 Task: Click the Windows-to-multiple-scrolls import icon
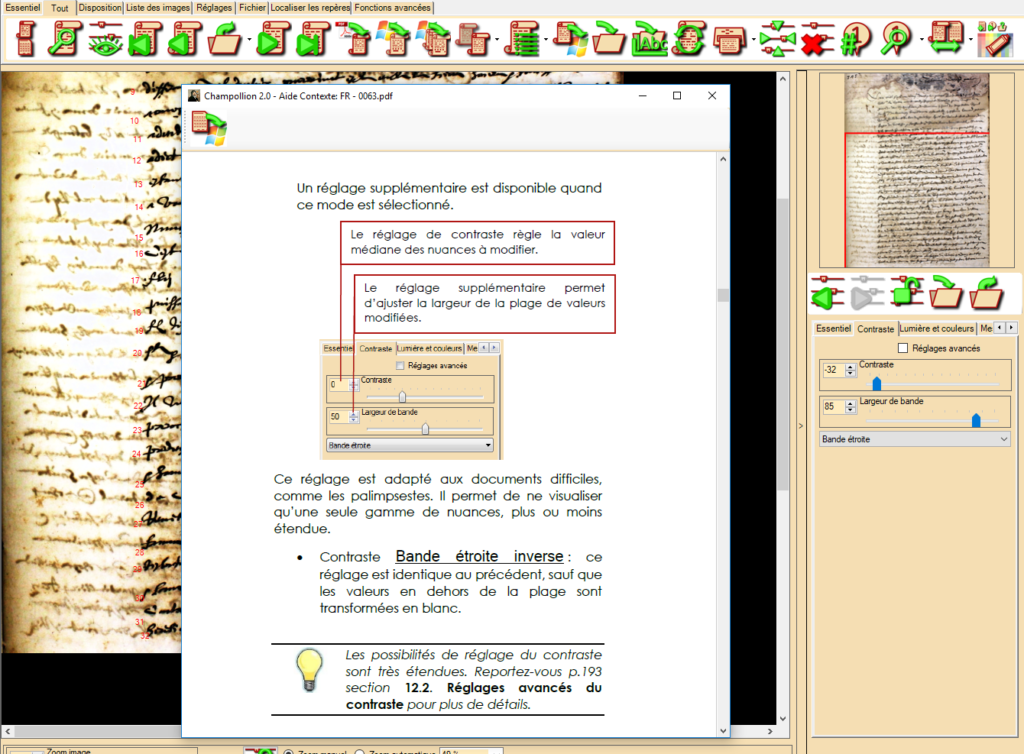(x=434, y=39)
